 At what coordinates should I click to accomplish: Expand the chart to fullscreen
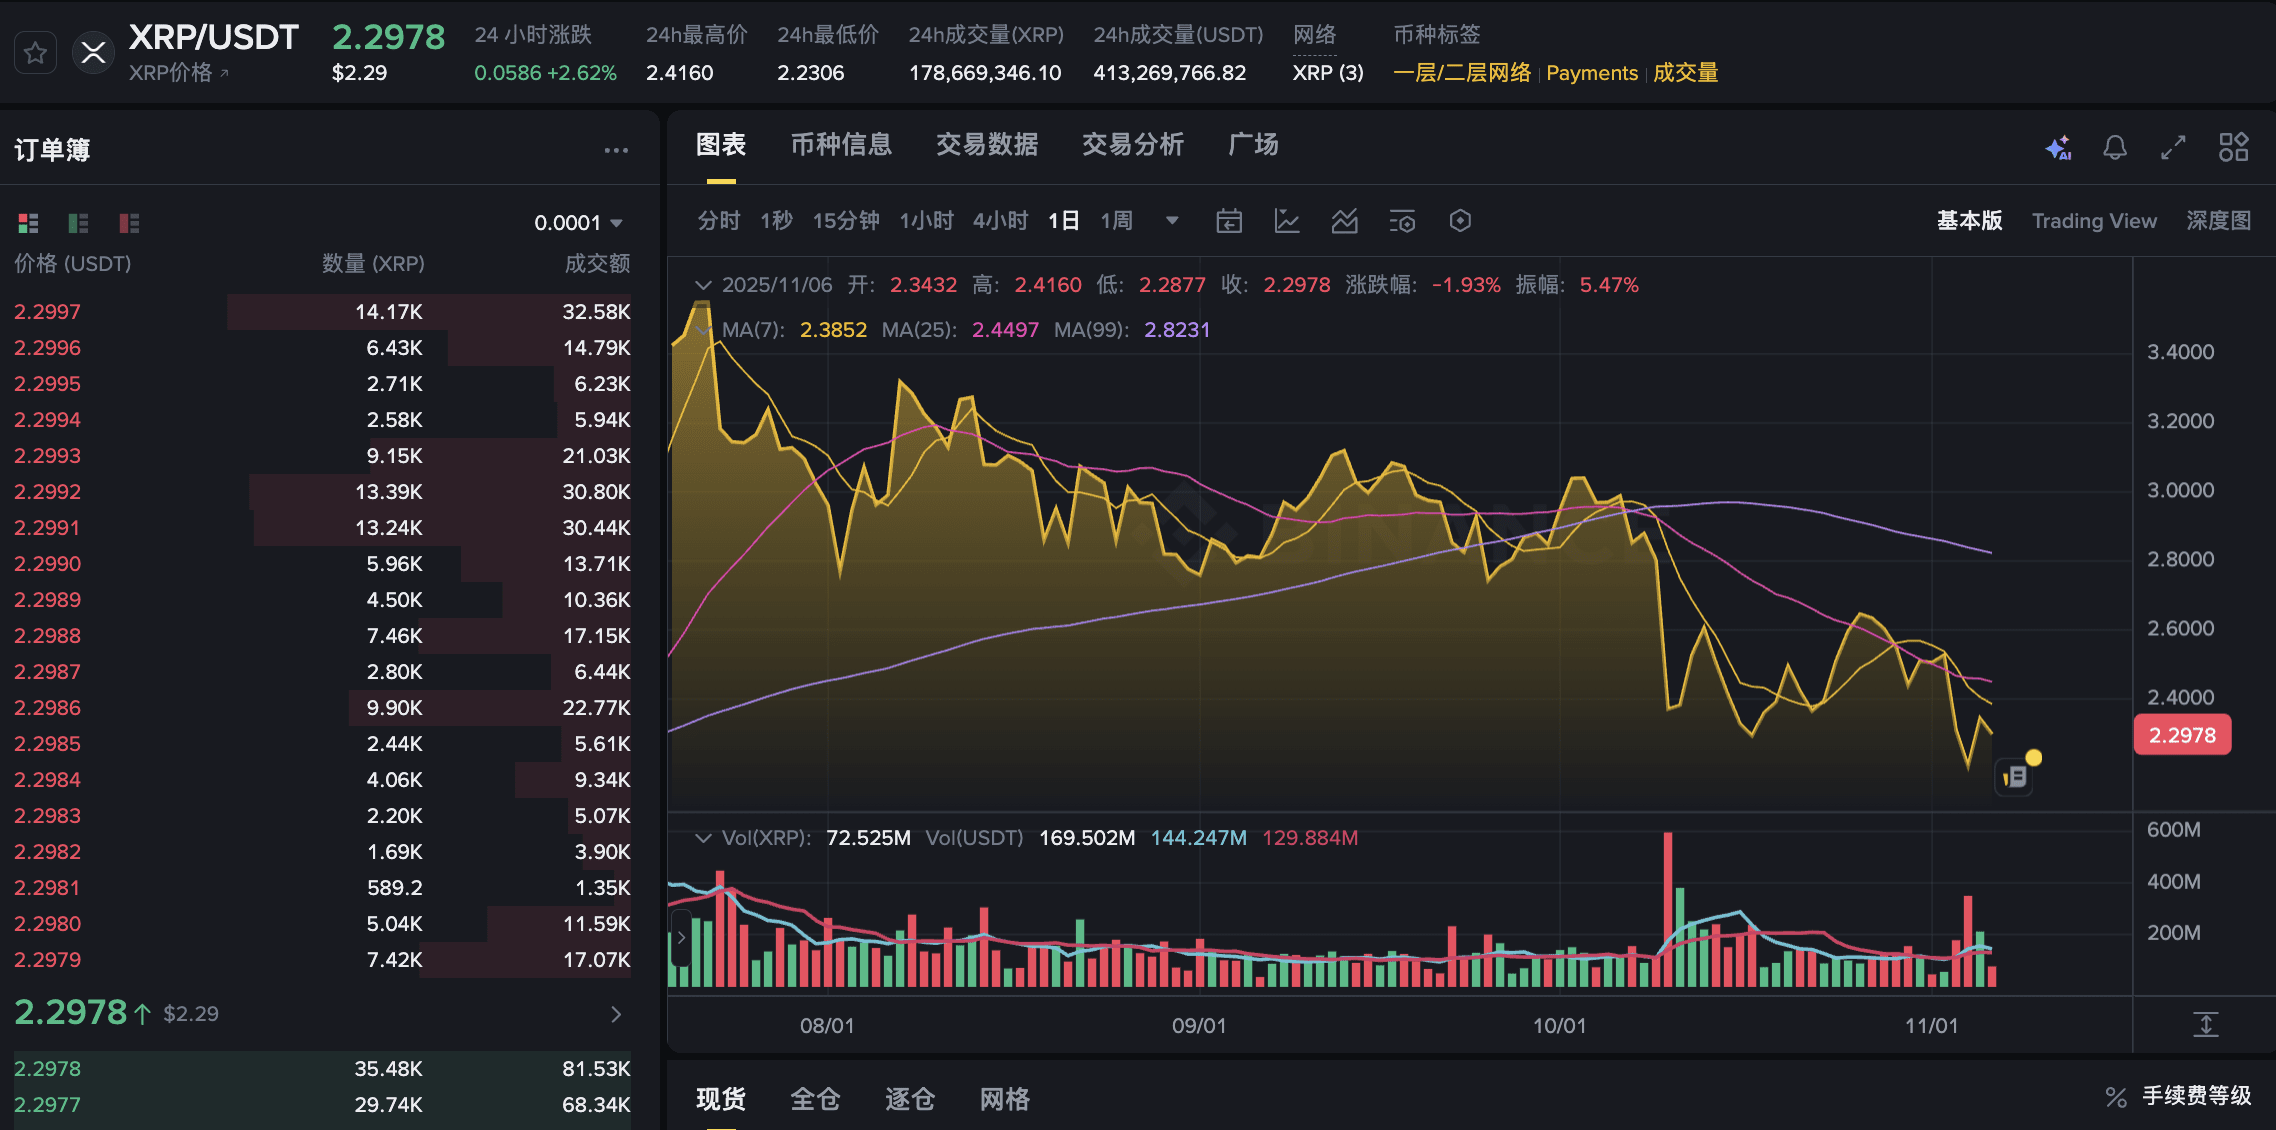2172,147
